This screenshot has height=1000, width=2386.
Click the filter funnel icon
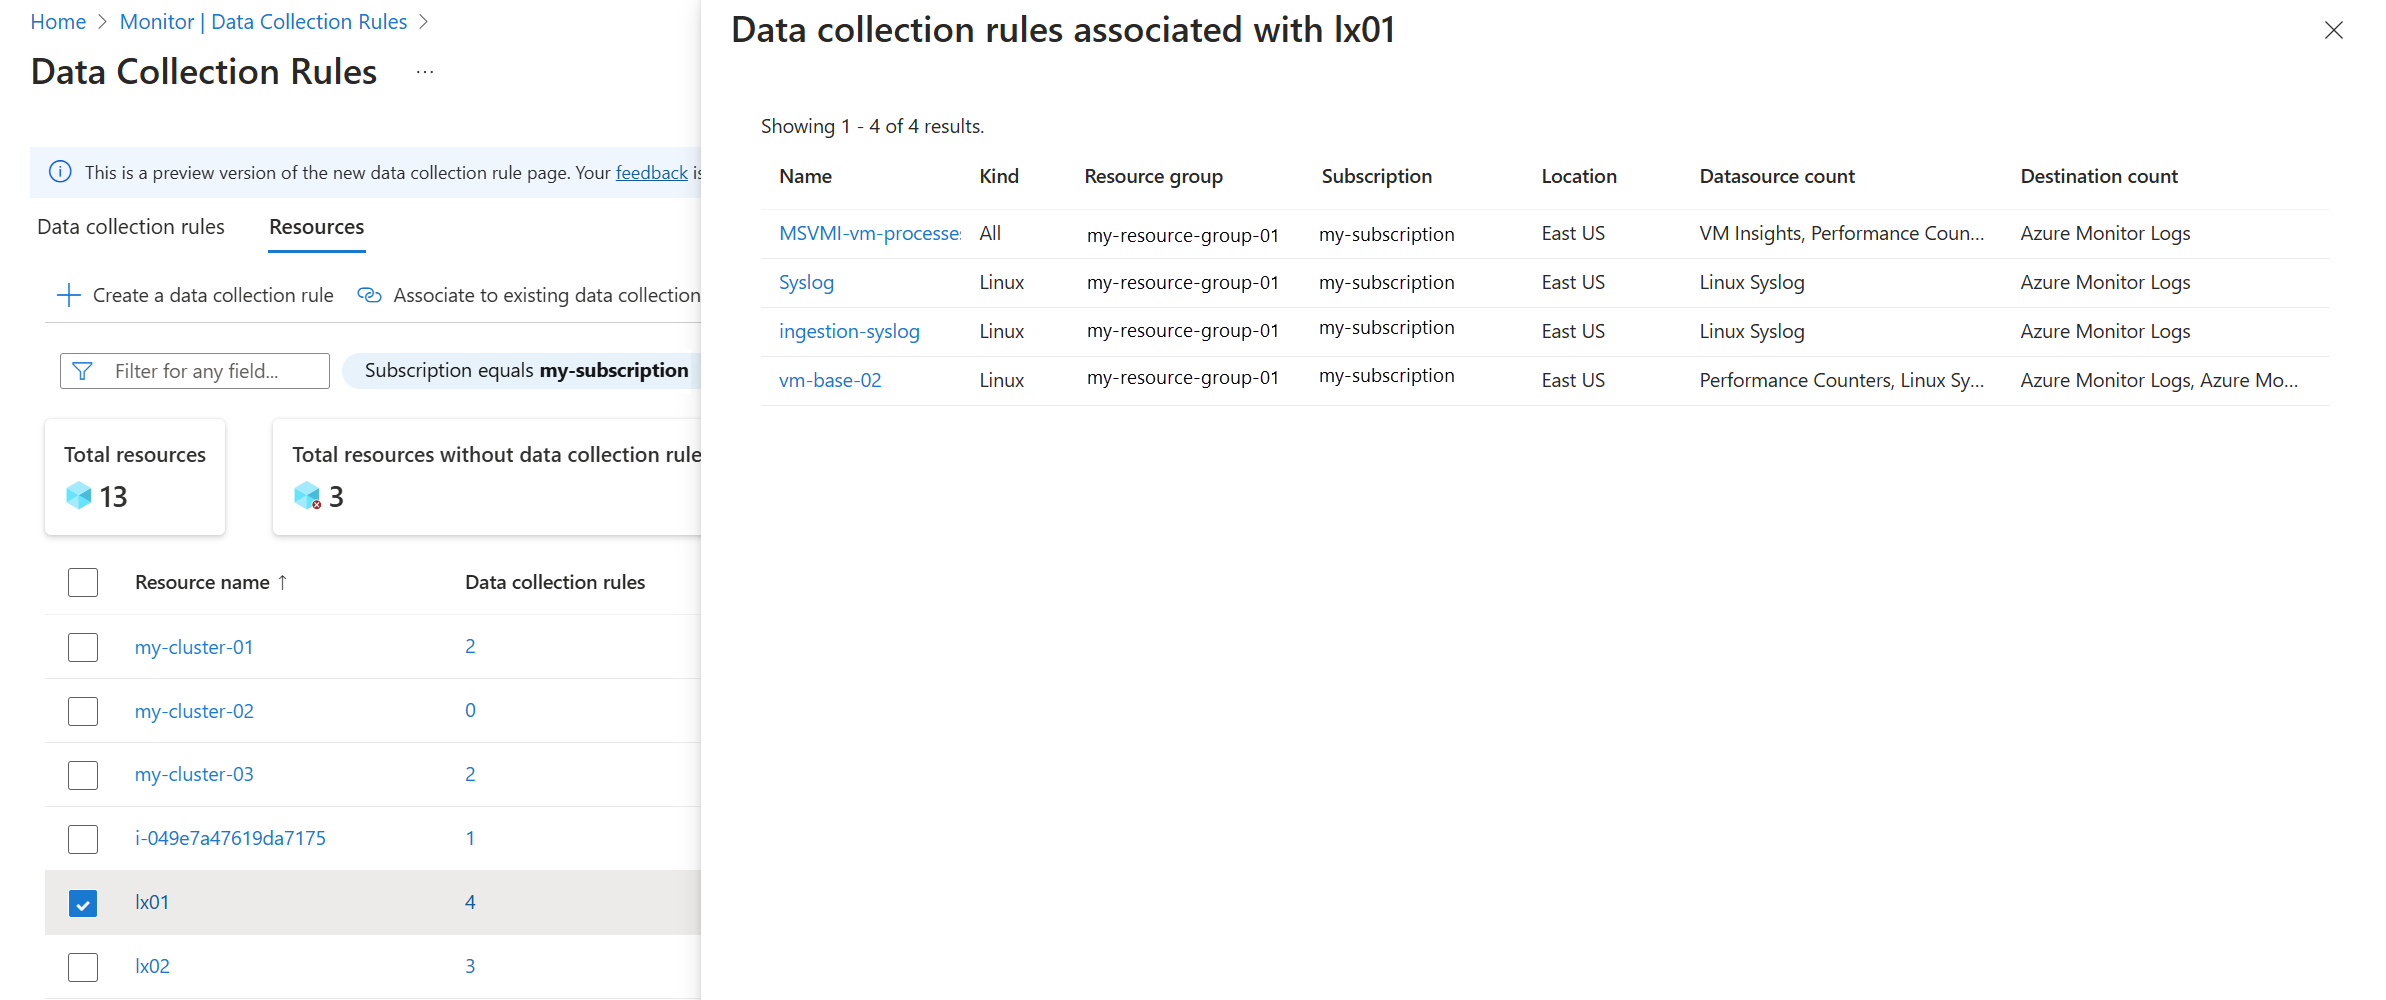tap(83, 371)
